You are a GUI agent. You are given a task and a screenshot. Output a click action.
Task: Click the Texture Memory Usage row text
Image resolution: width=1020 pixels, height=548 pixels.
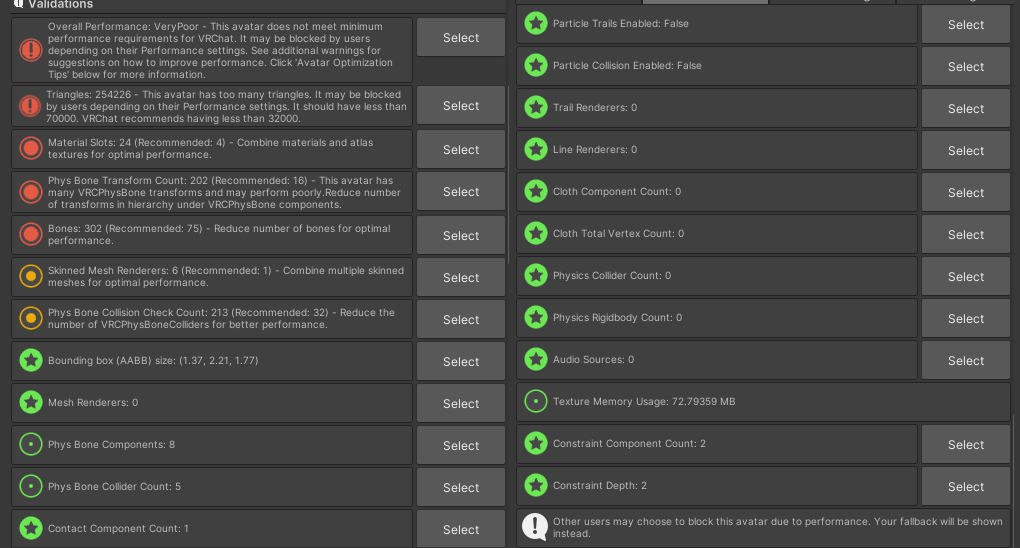(644, 402)
